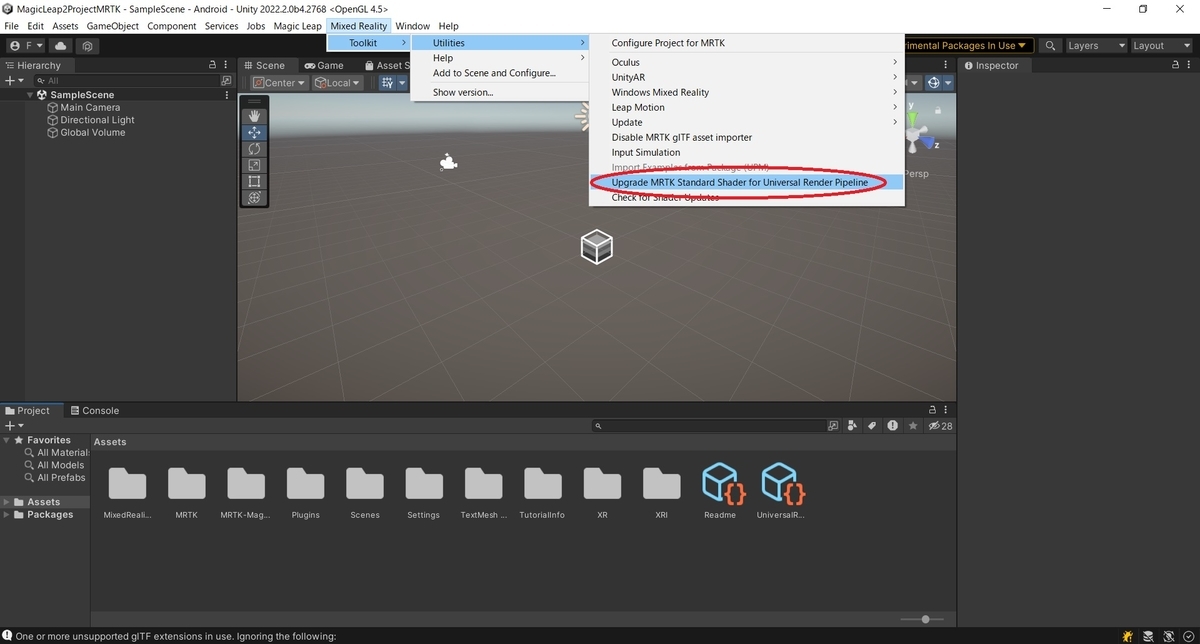
Task: Toggle hidden packages visibility (28)
Action: click(x=940, y=426)
